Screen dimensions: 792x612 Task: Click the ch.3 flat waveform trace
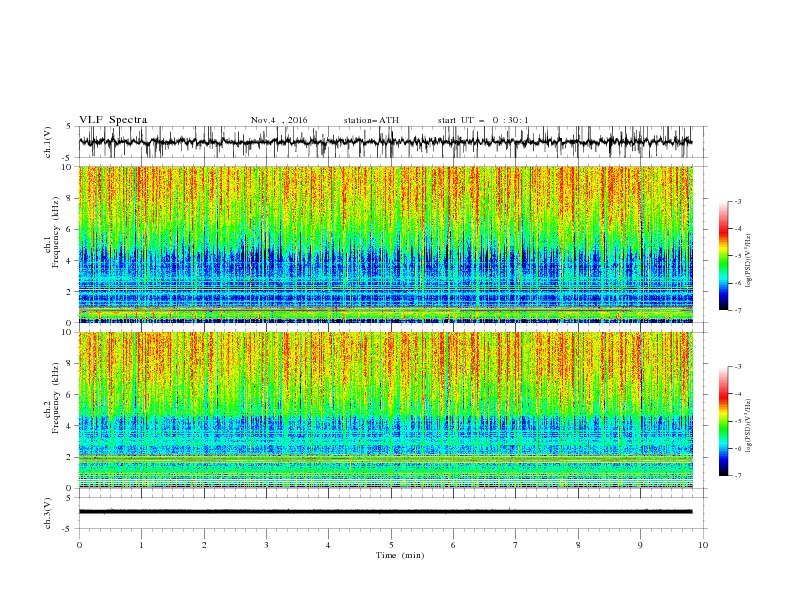pyautogui.click(x=385, y=512)
